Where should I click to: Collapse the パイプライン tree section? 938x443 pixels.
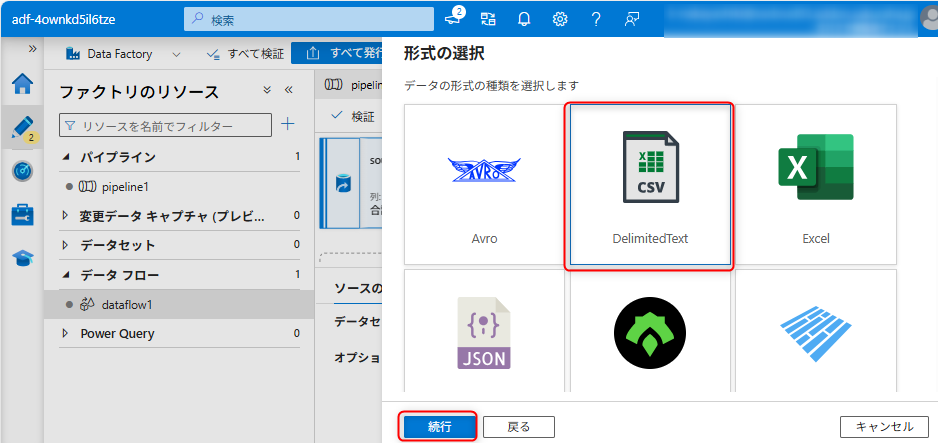[x=65, y=157]
